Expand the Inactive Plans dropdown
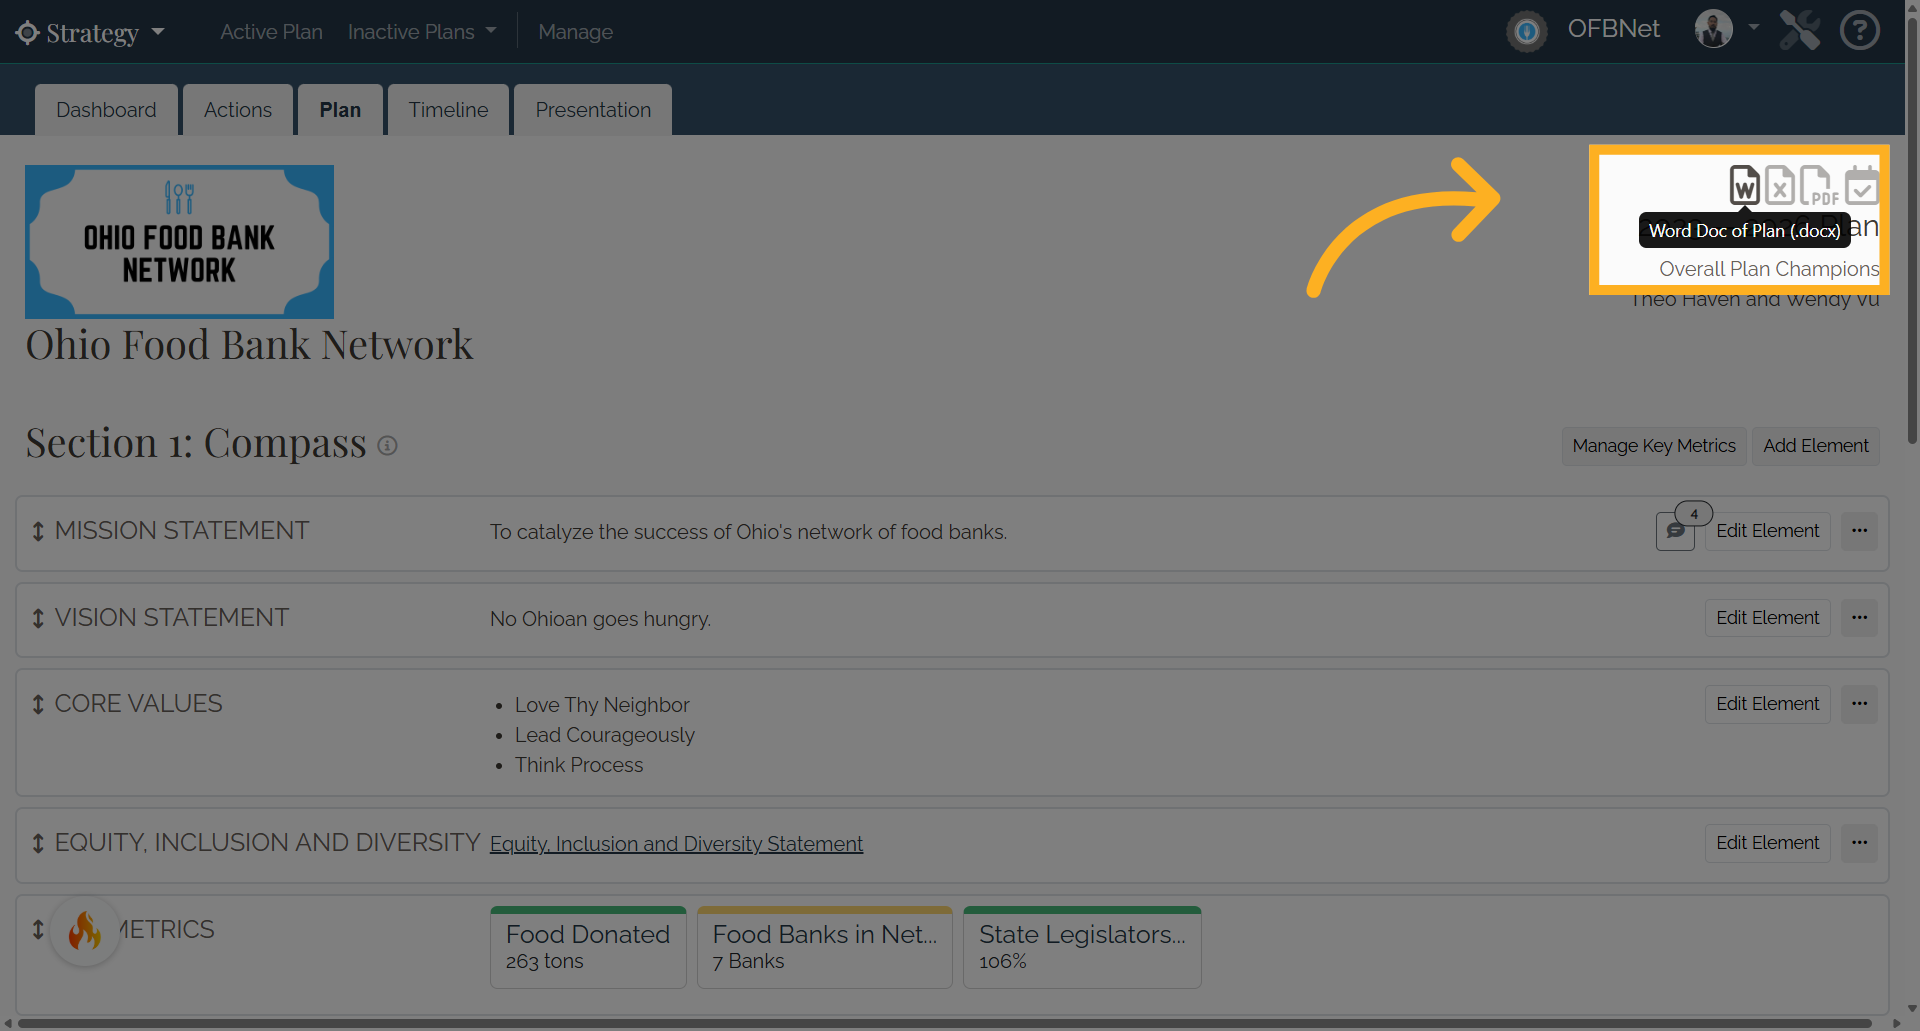Image resolution: width=1920 pixels, height=1031 pixels. click(491, 31)
